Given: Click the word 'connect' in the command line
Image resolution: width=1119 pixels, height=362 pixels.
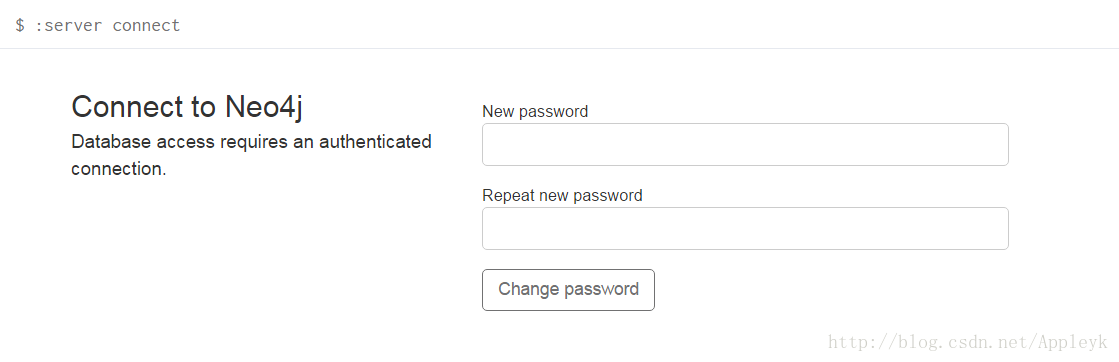Looking at the screenshot, I should pyautogui.click(x=146, y=26).
